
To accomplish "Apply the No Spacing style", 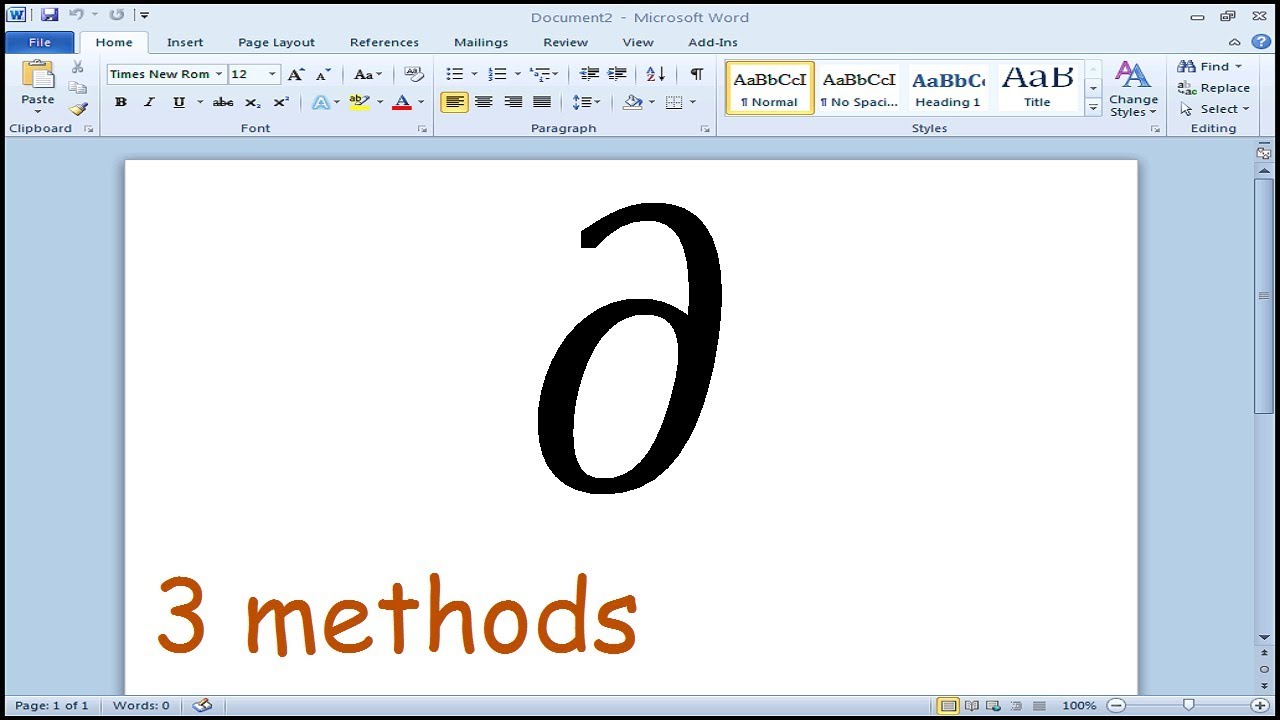I will point(859,88).
